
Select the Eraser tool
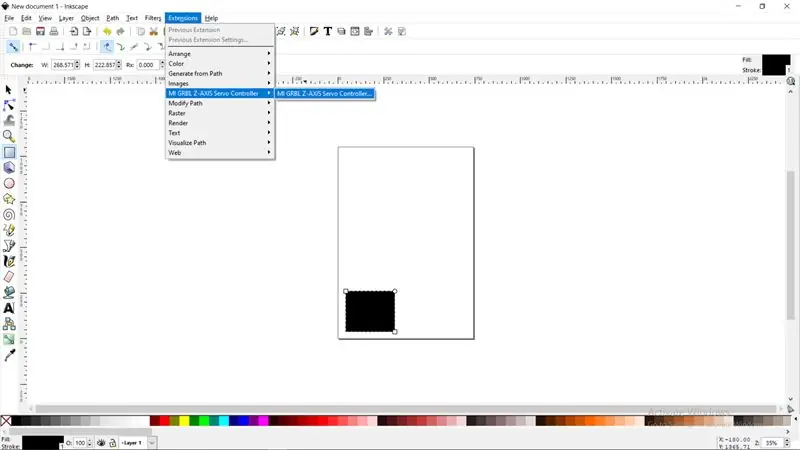tap(9, 277)
